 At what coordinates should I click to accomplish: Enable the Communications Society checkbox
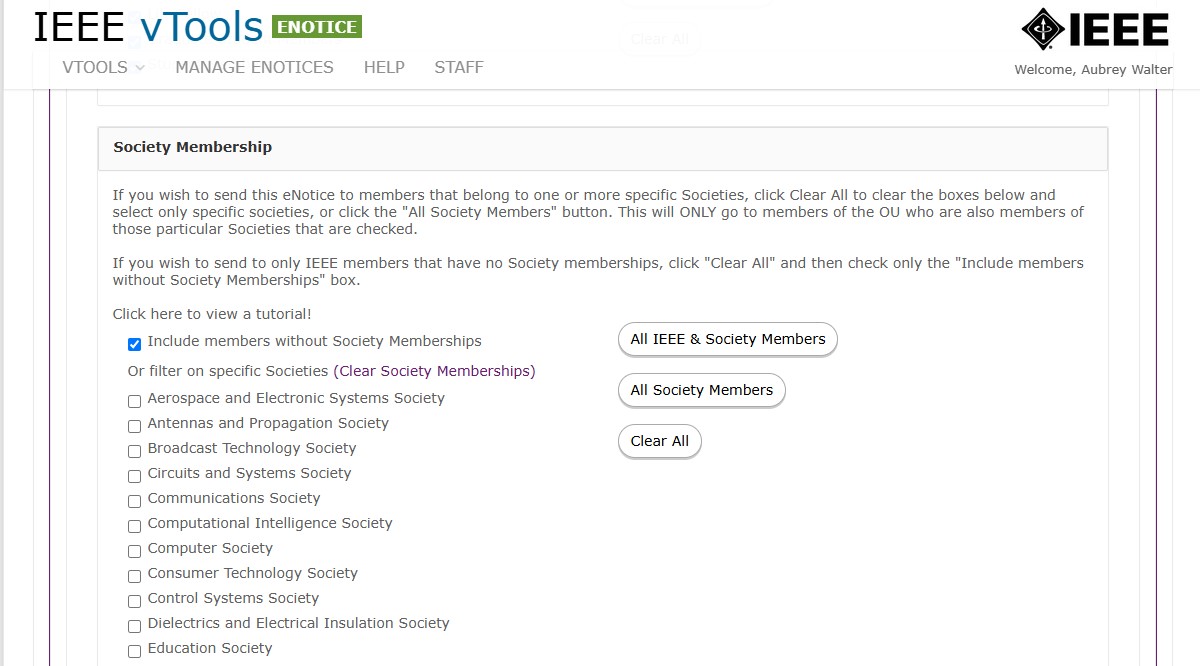(x=134, y=501)
